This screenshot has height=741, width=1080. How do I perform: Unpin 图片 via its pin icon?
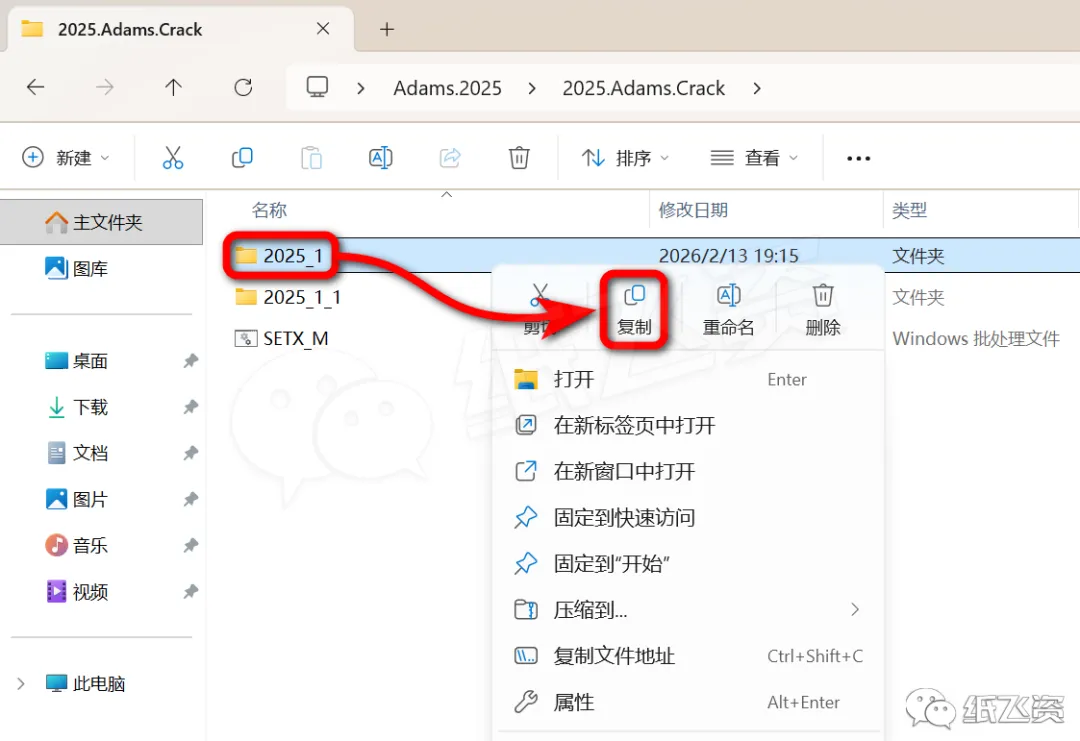pyautogui.click(x=191, y=499)
